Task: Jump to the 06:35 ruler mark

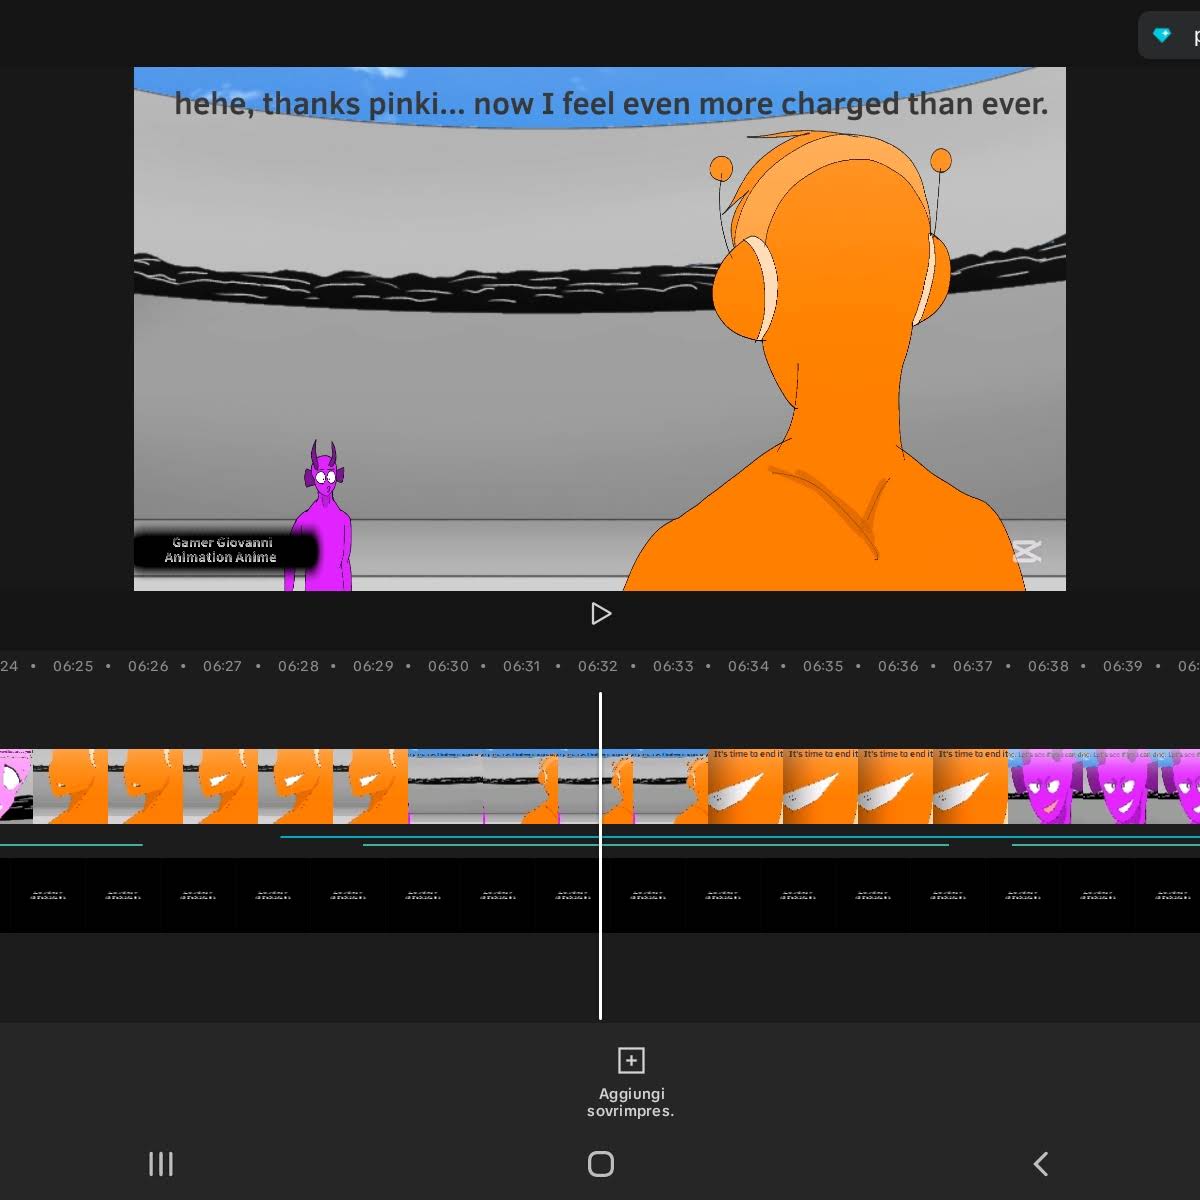Action: pos(823,666)
